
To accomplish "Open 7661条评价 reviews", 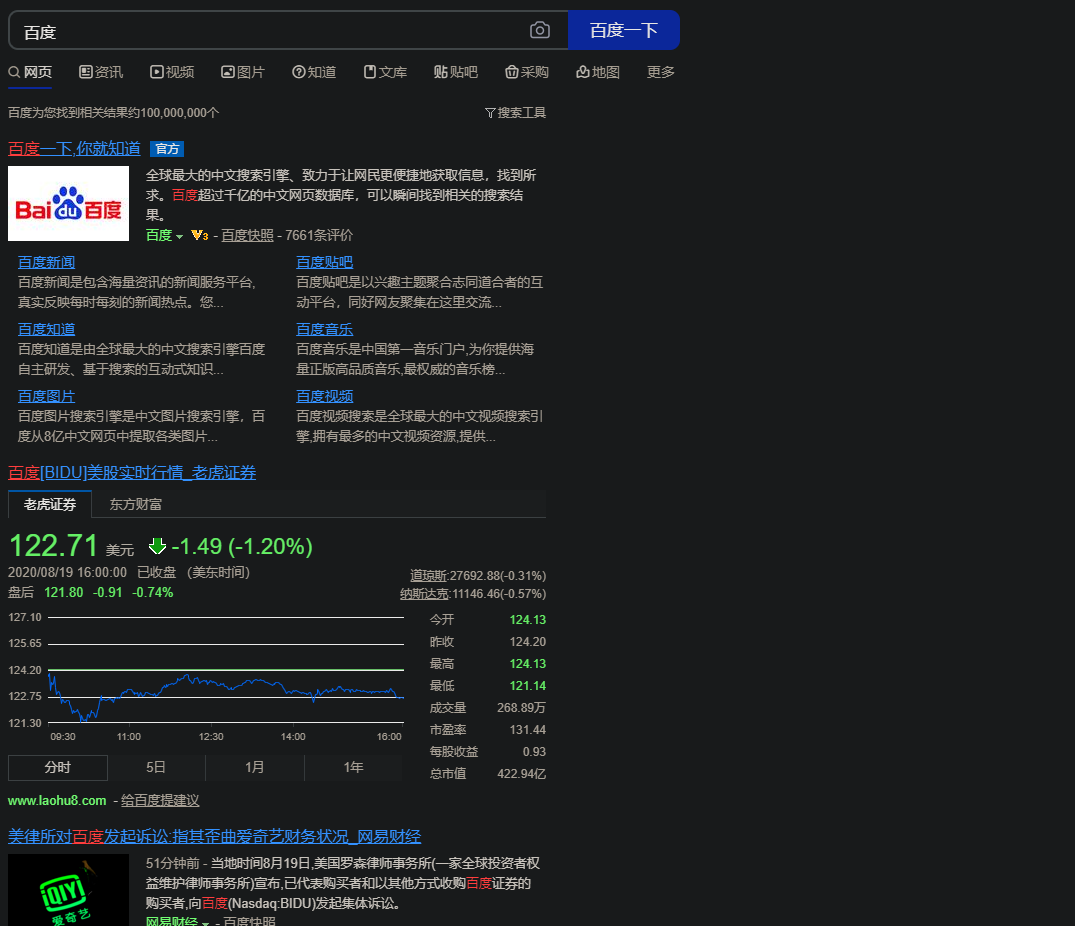I will [319, 235].
